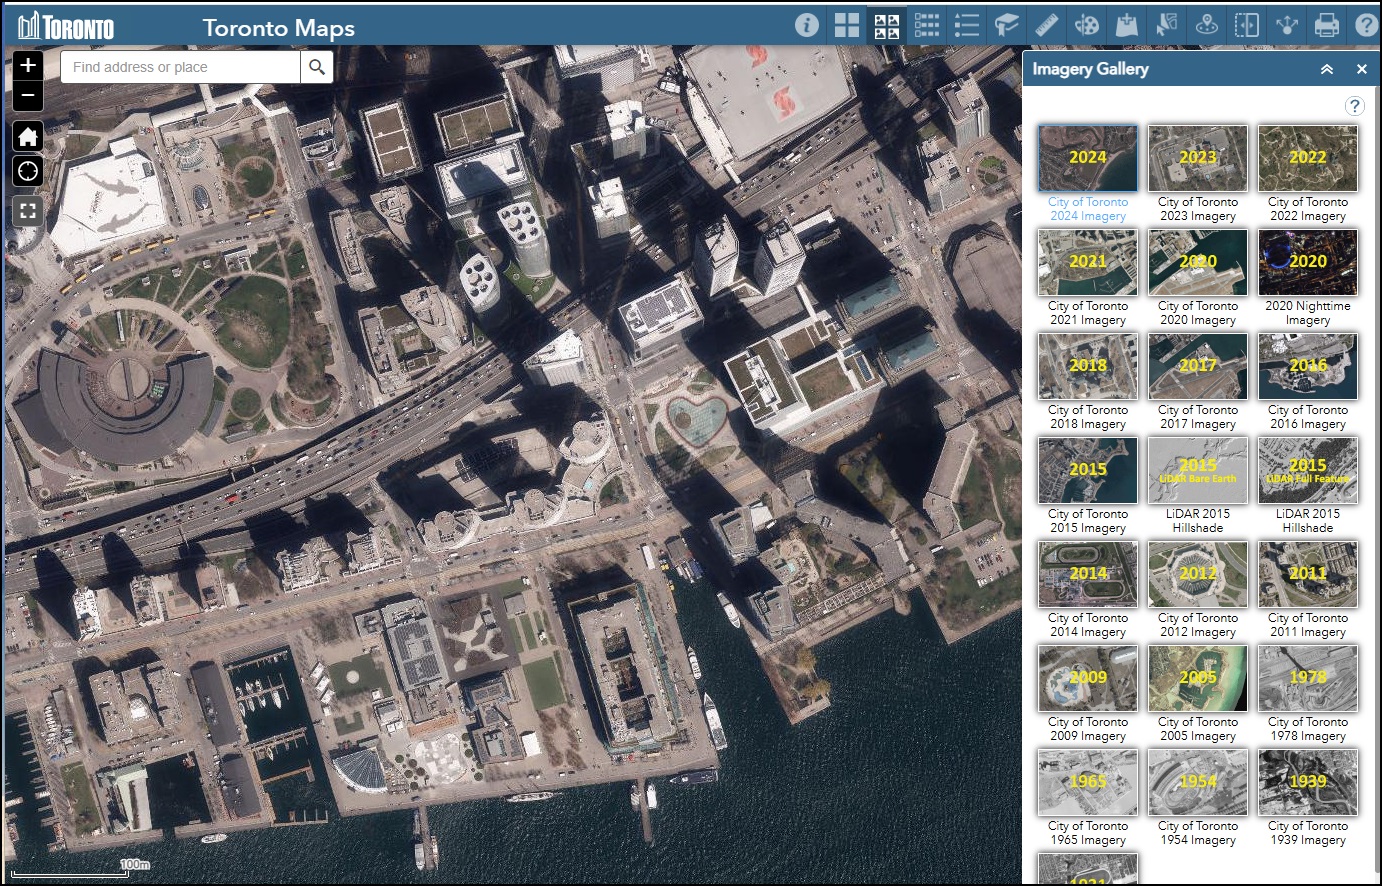The height and width of the screenshot is (886, 1382).
Task: Select the 2021 imagery thumbnail
Action: (1088, 262)
